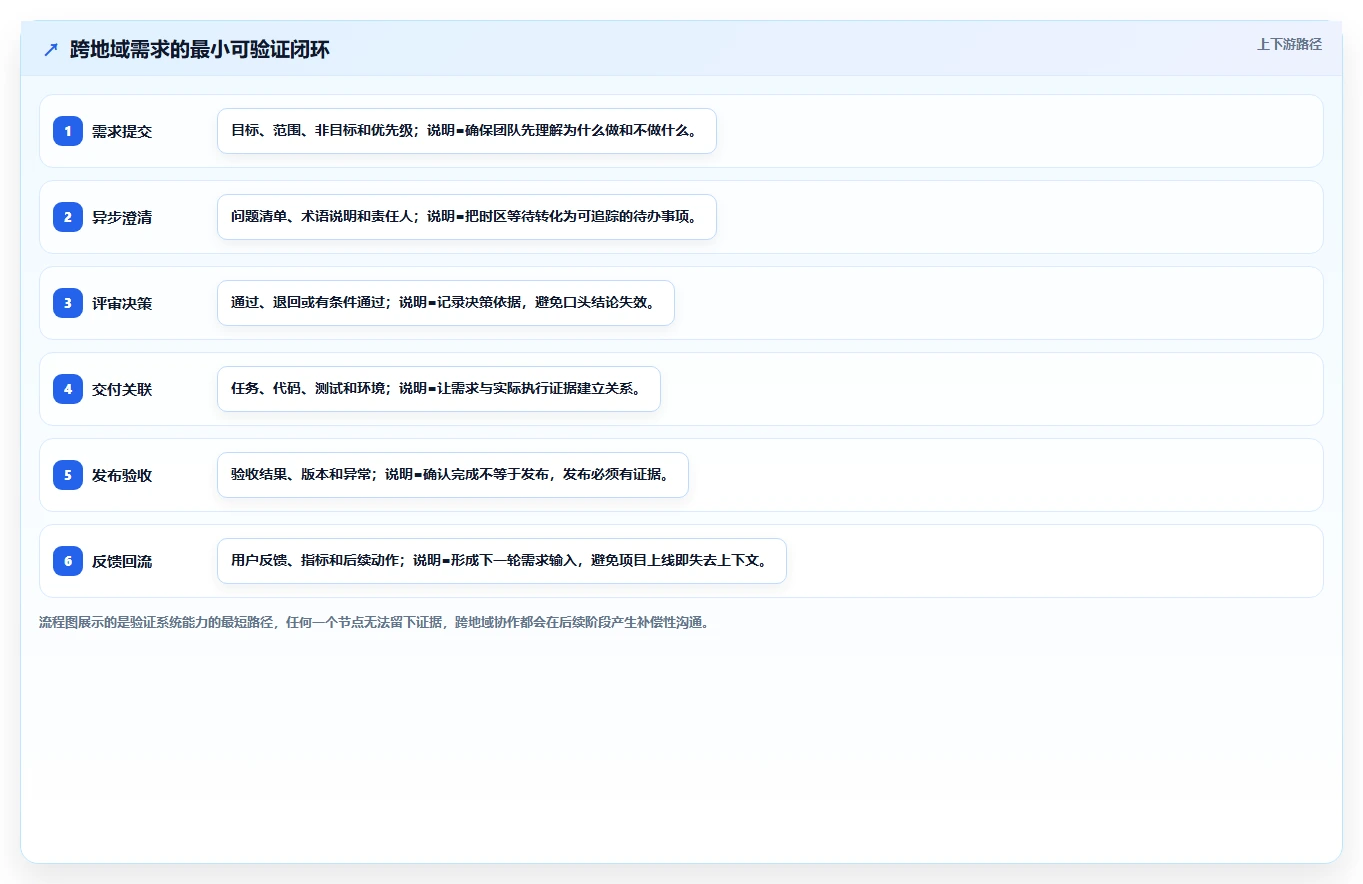Open the description box starting 通过、退回或有条件通过

[x=446, y=303]
